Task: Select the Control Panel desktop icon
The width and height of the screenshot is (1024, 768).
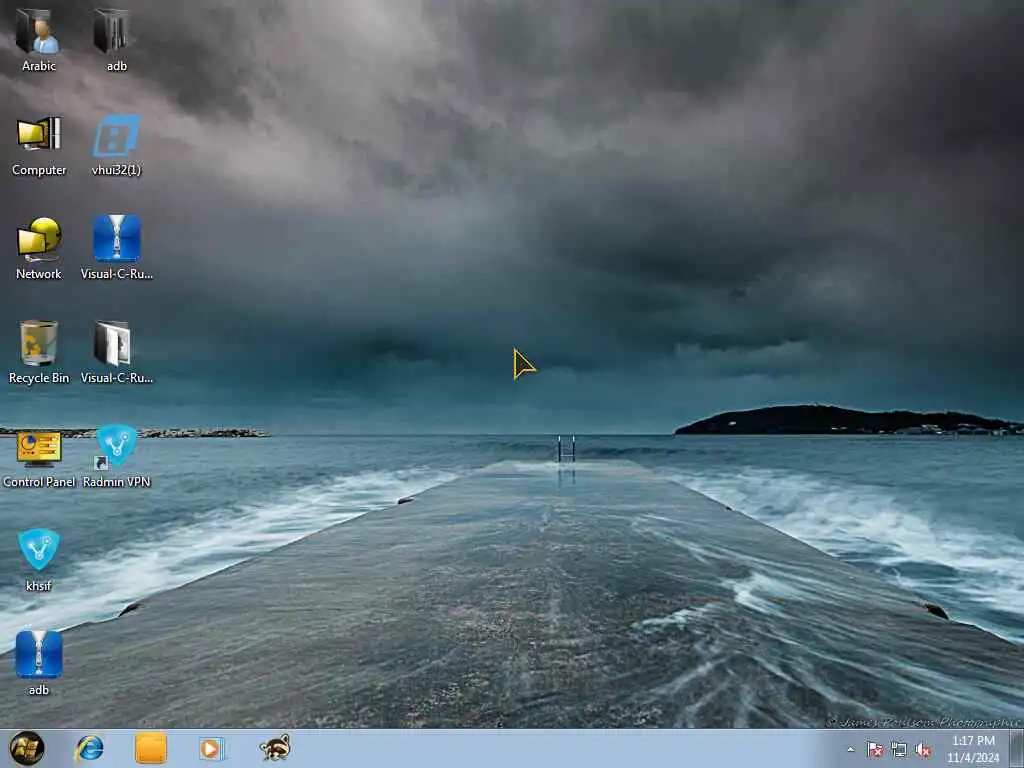Action: 39,448
